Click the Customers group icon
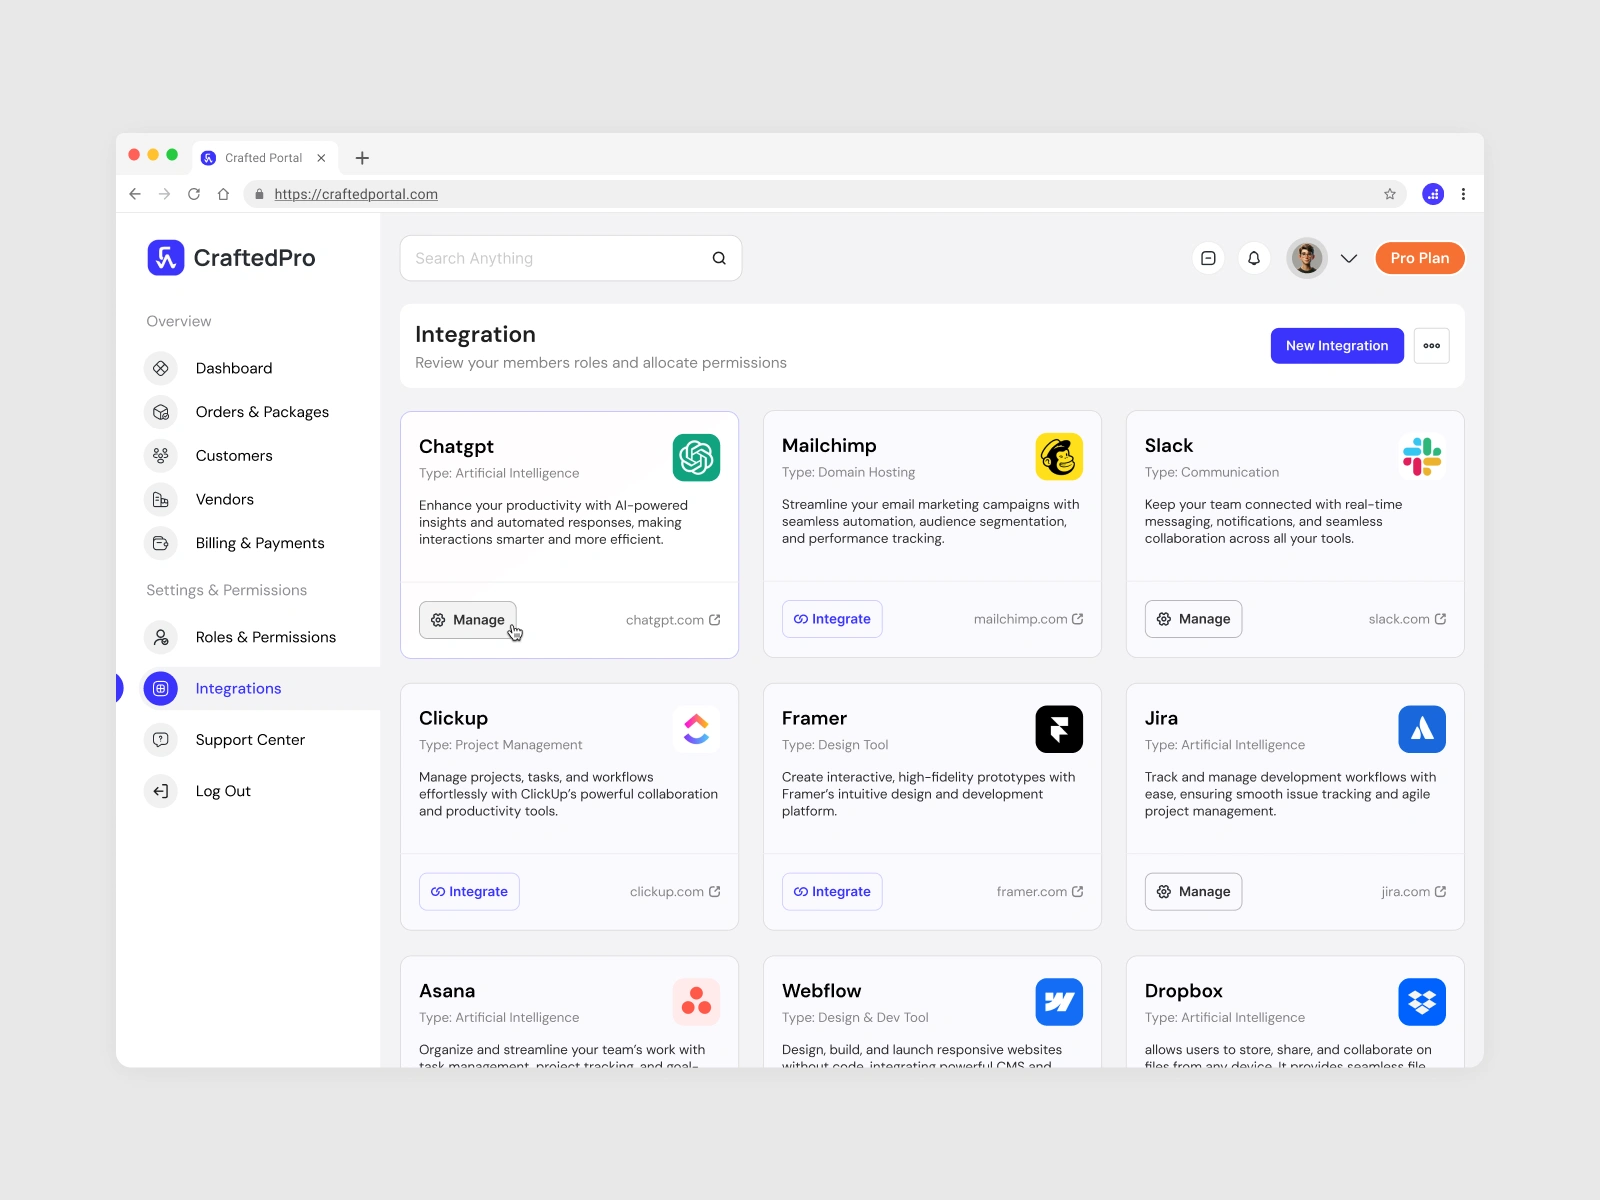This screenshot has width=1600, height=1200. (160, 456)
